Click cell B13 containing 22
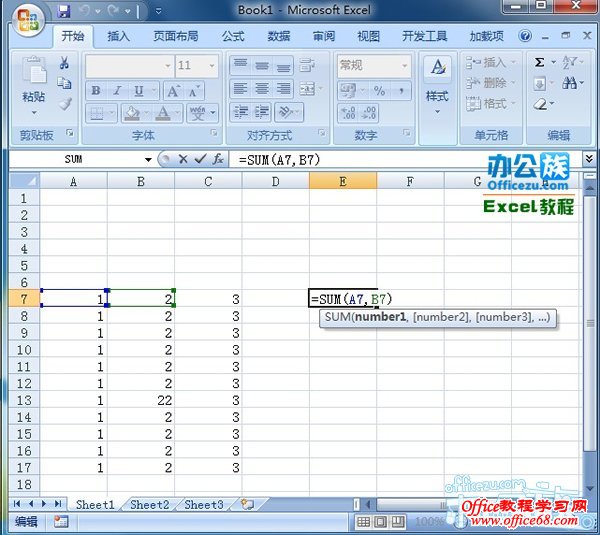This screenshot has height=535, width=600. [x=141, y=400]
